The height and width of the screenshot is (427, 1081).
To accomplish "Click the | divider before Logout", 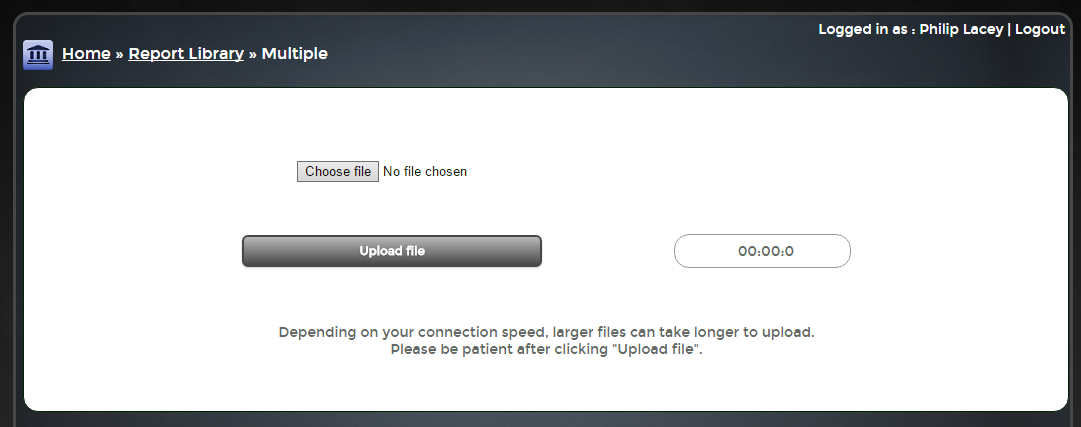I will (x=1010, y=30).
